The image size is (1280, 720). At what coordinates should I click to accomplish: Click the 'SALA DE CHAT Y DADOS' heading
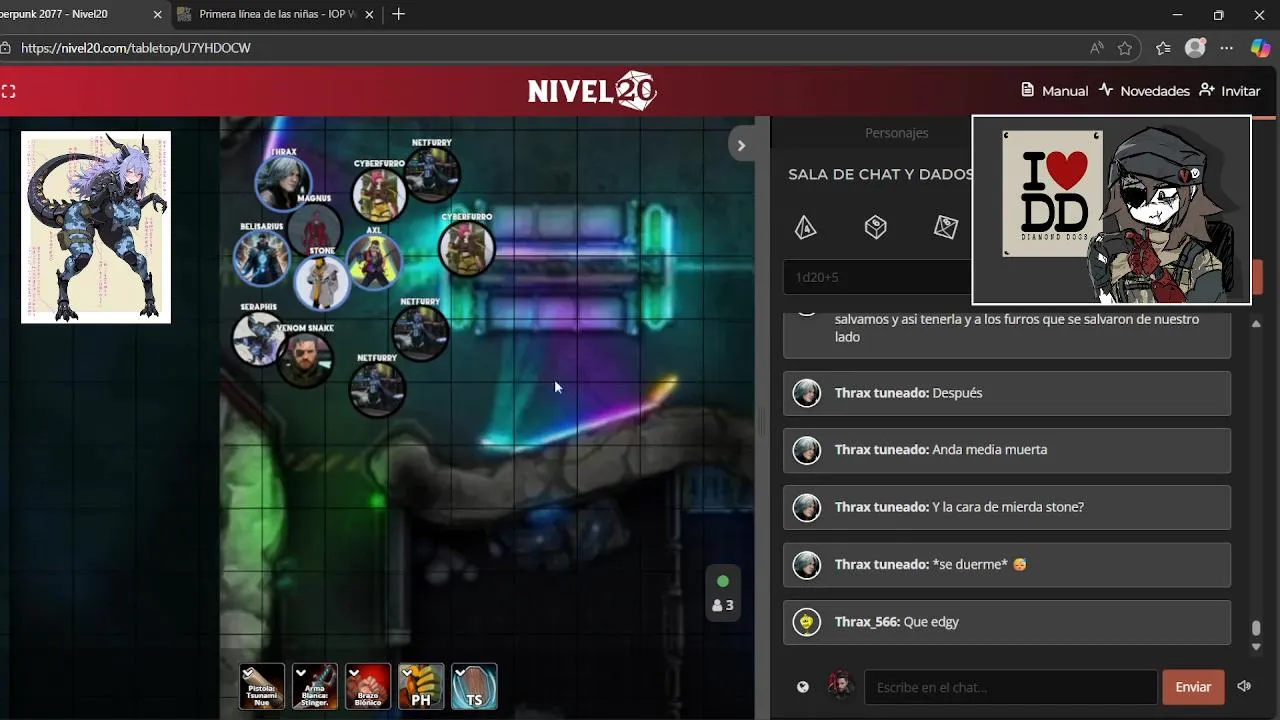click(880, 174)
